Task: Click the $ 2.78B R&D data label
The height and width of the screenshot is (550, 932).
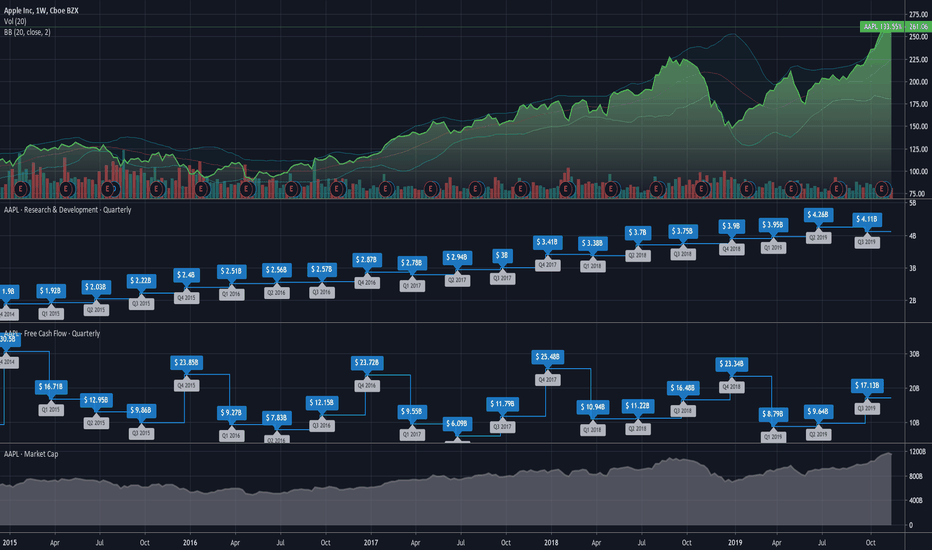Action: click(x=412, y=263)
